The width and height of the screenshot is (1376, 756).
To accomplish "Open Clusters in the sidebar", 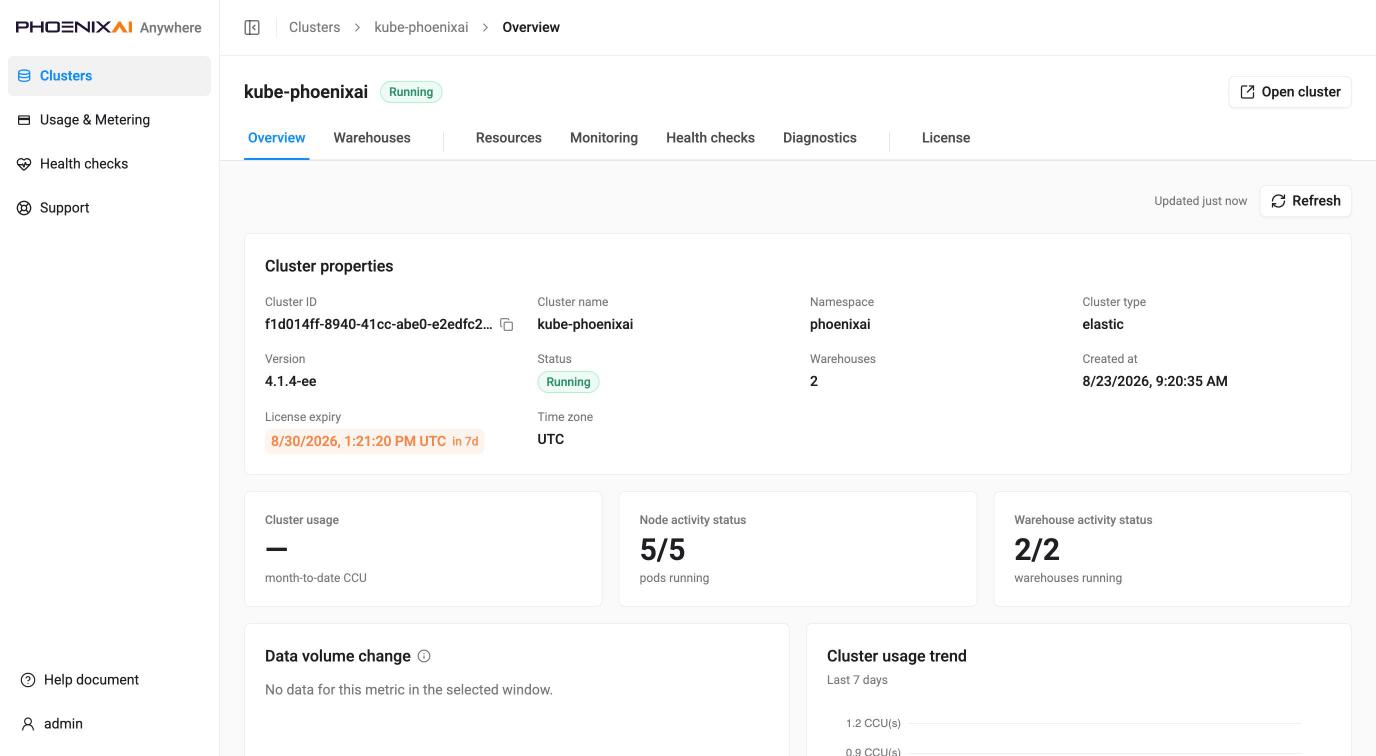I will pos(109,76).
